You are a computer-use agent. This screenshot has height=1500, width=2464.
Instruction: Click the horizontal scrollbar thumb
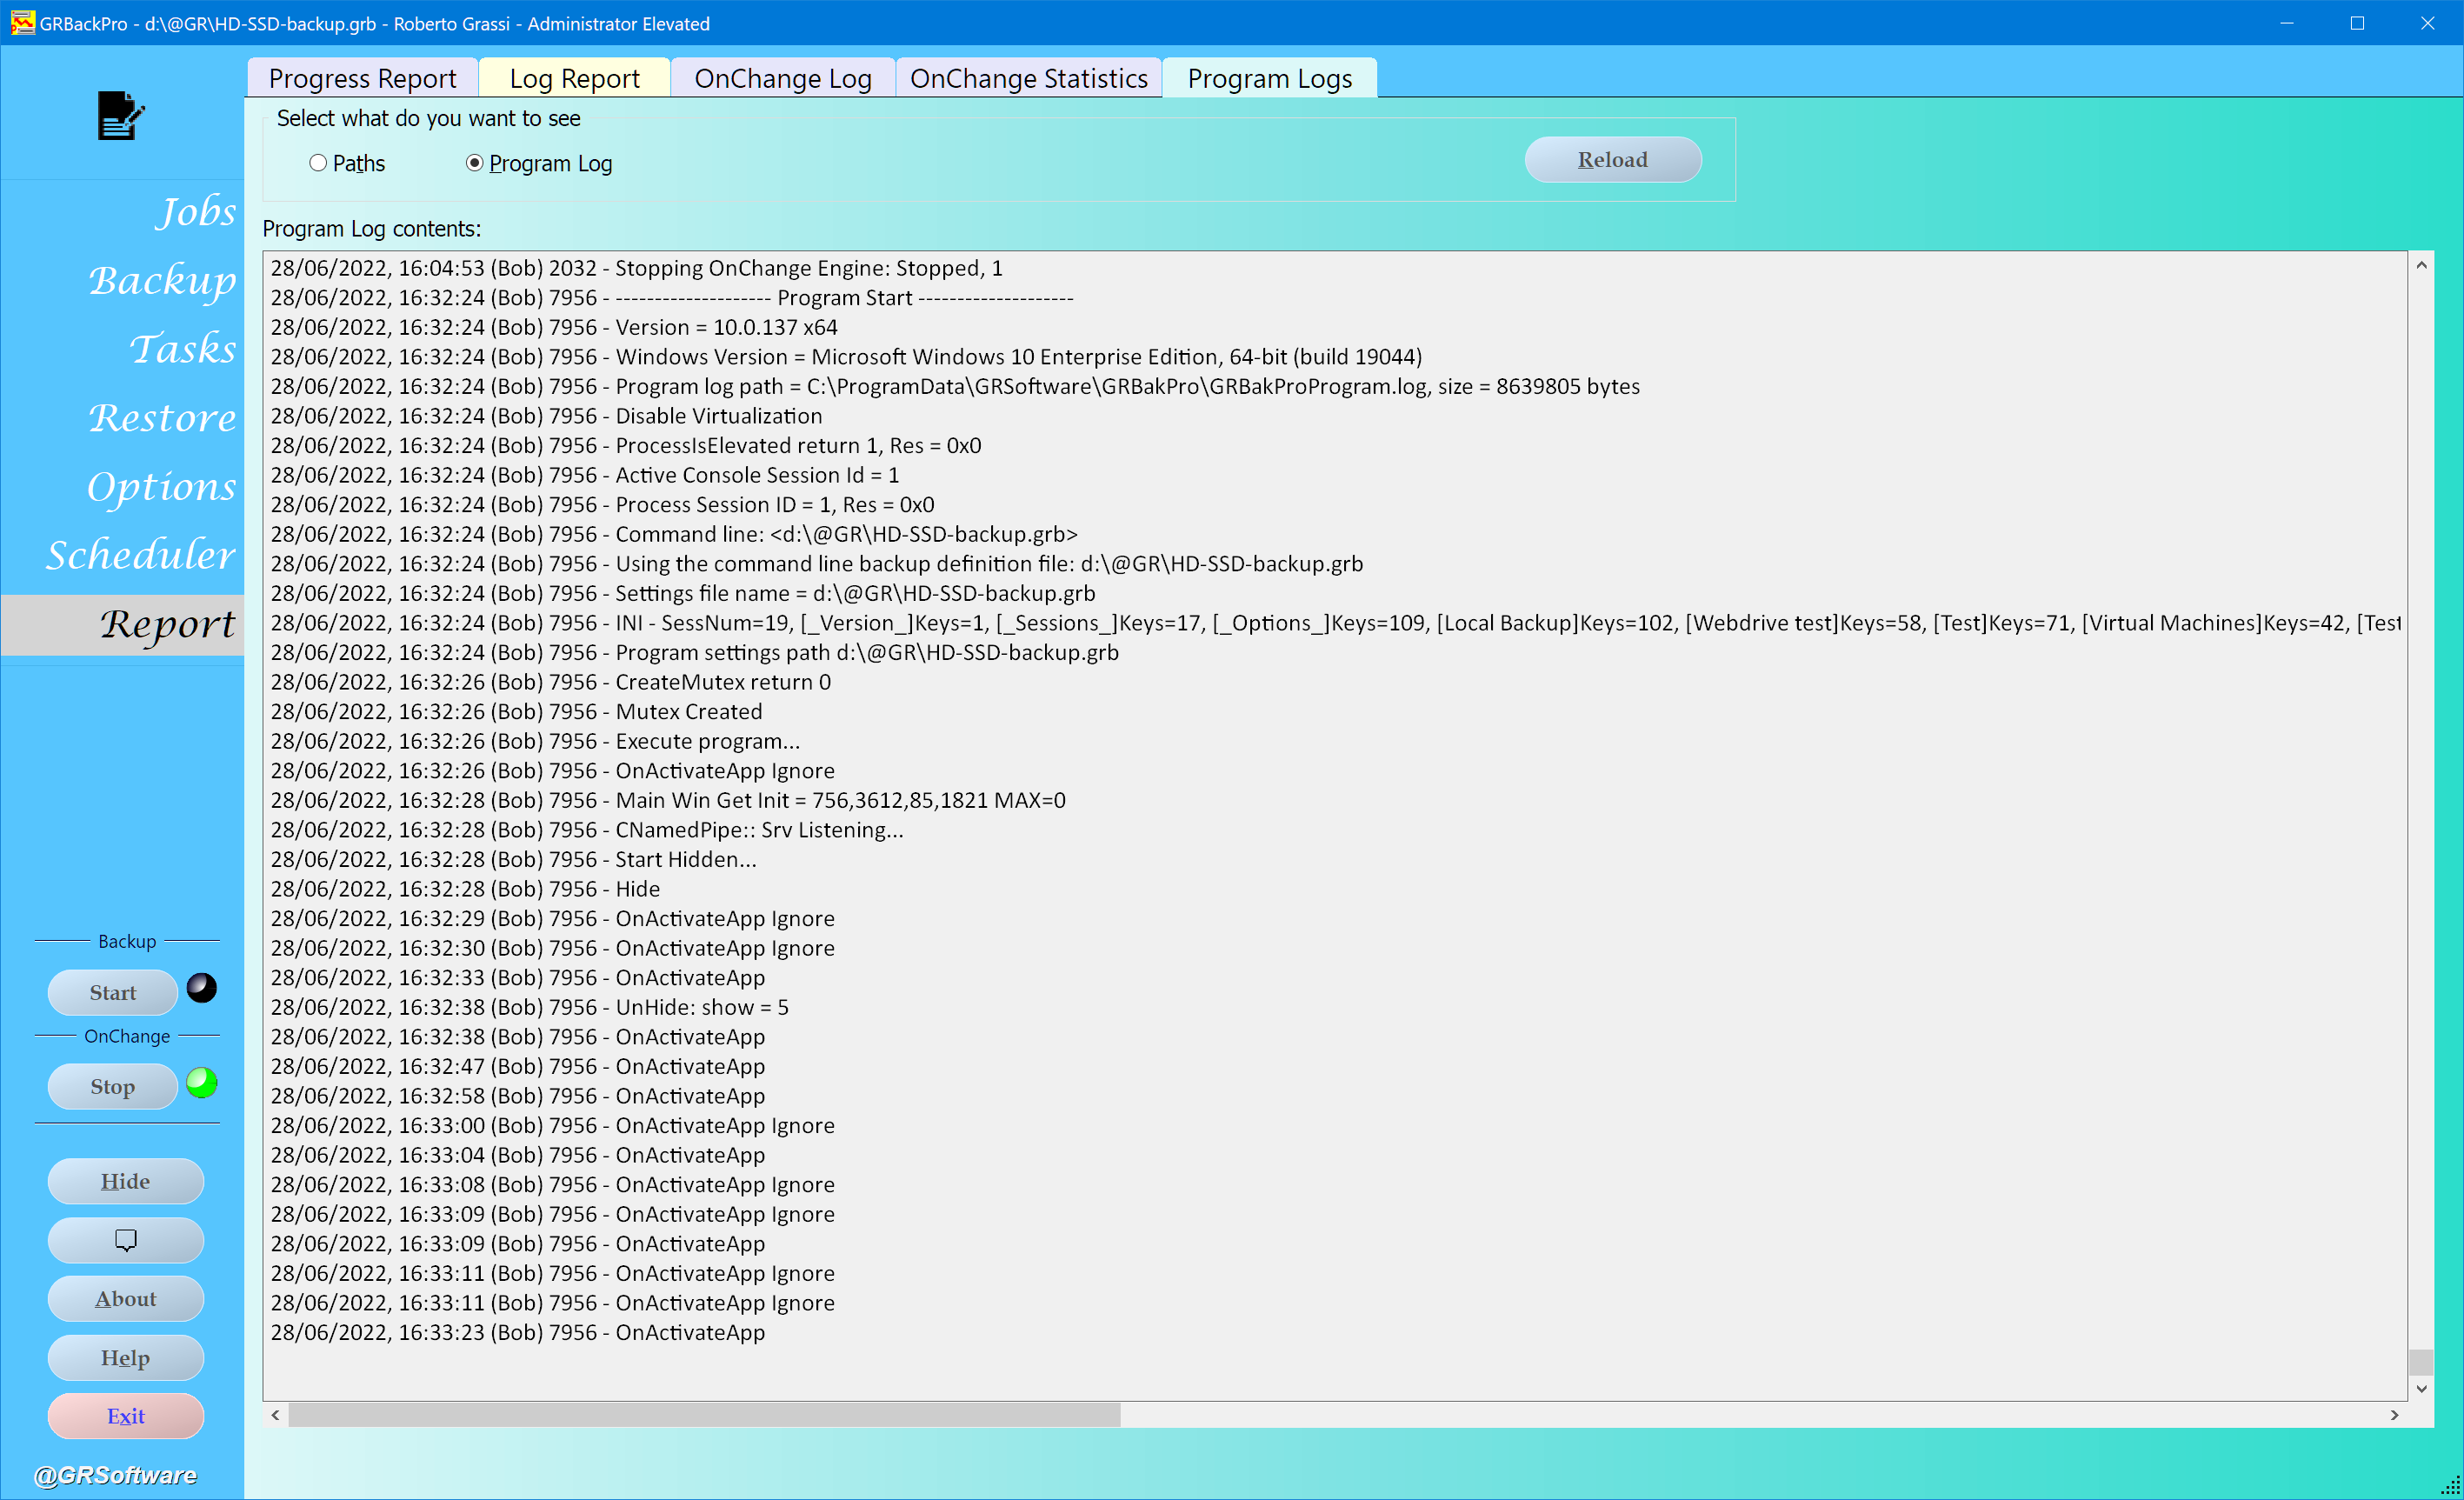coord(704,1415)
